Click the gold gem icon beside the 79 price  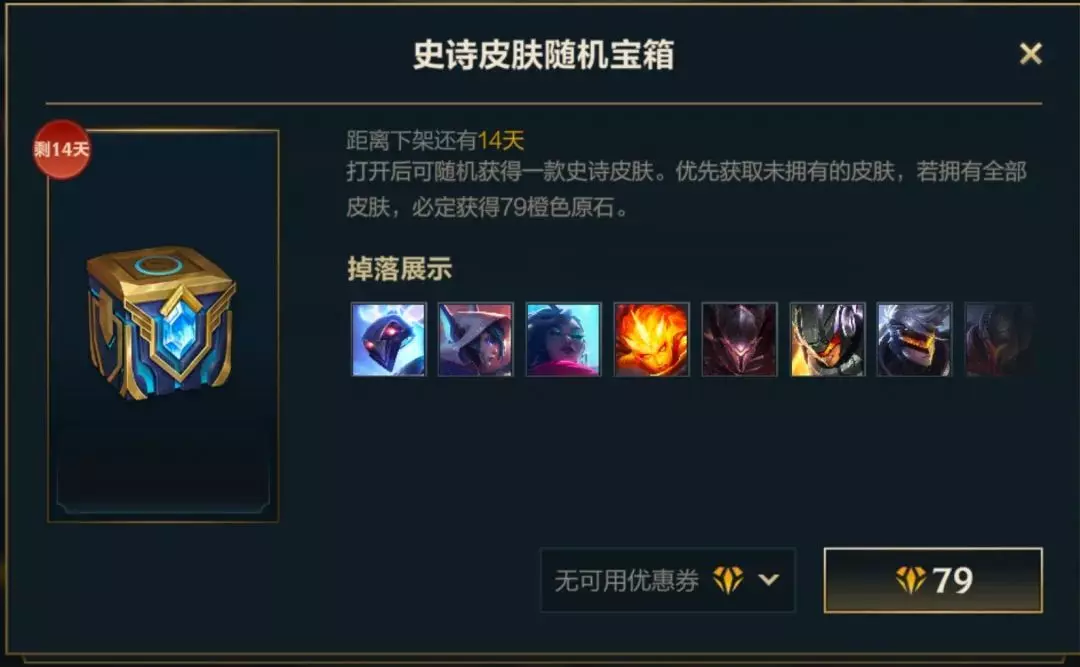pos(911,580)
